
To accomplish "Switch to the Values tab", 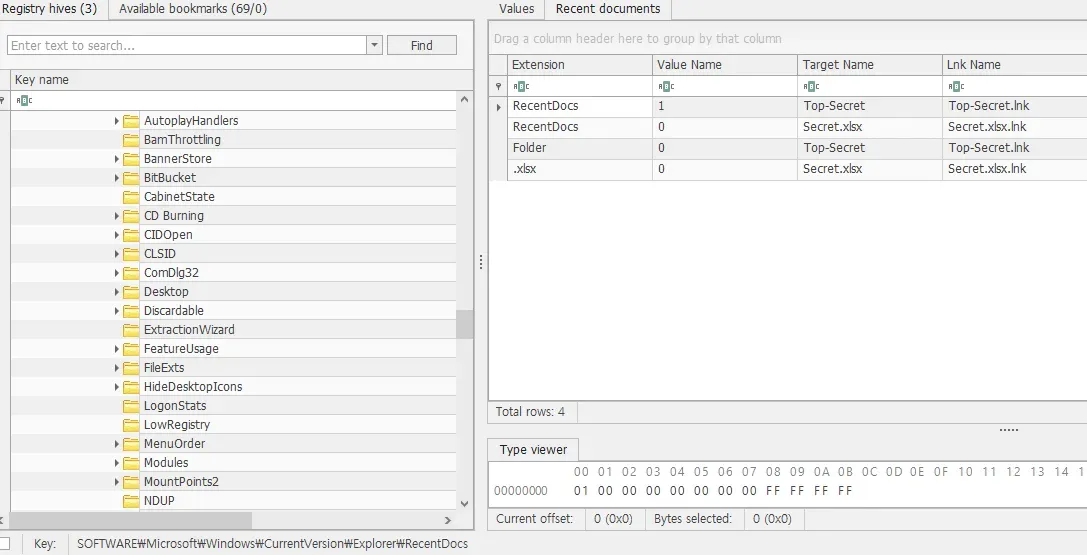I will tap(516, 9).
